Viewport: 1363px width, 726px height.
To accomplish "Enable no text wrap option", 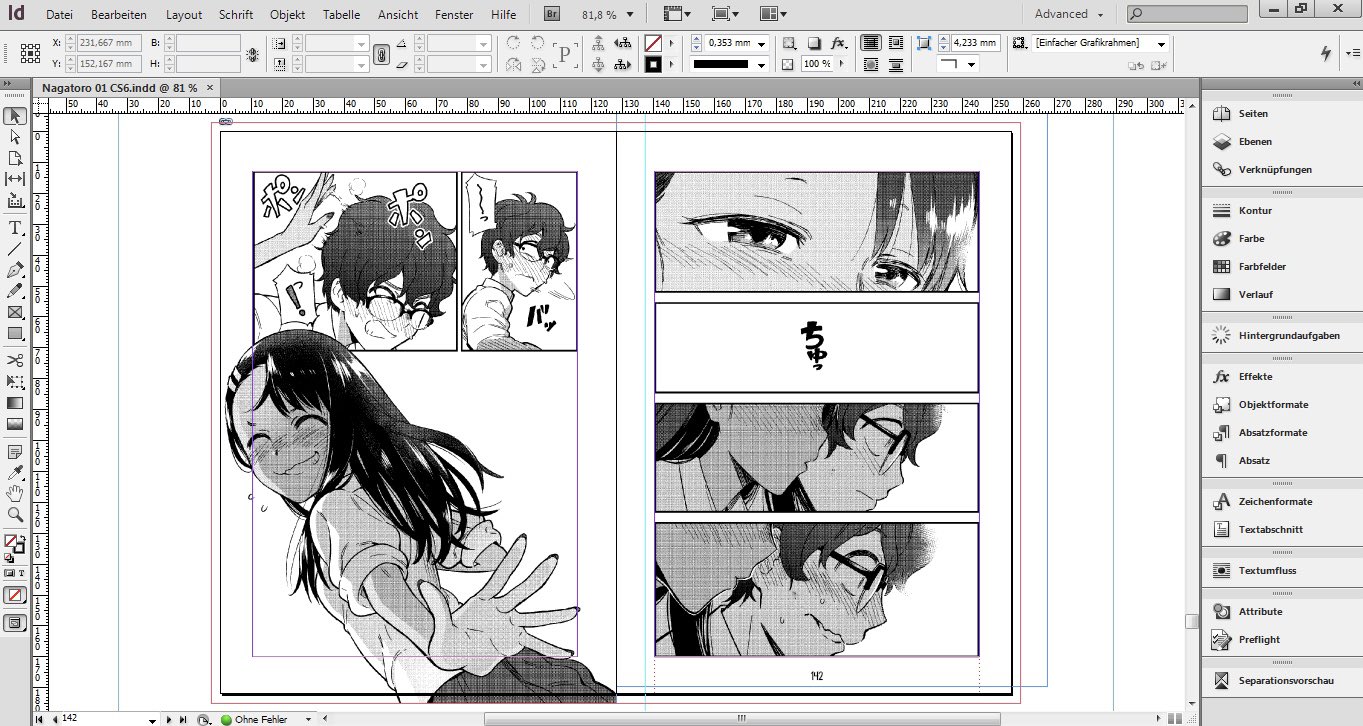I will click(x=871, y=43).
